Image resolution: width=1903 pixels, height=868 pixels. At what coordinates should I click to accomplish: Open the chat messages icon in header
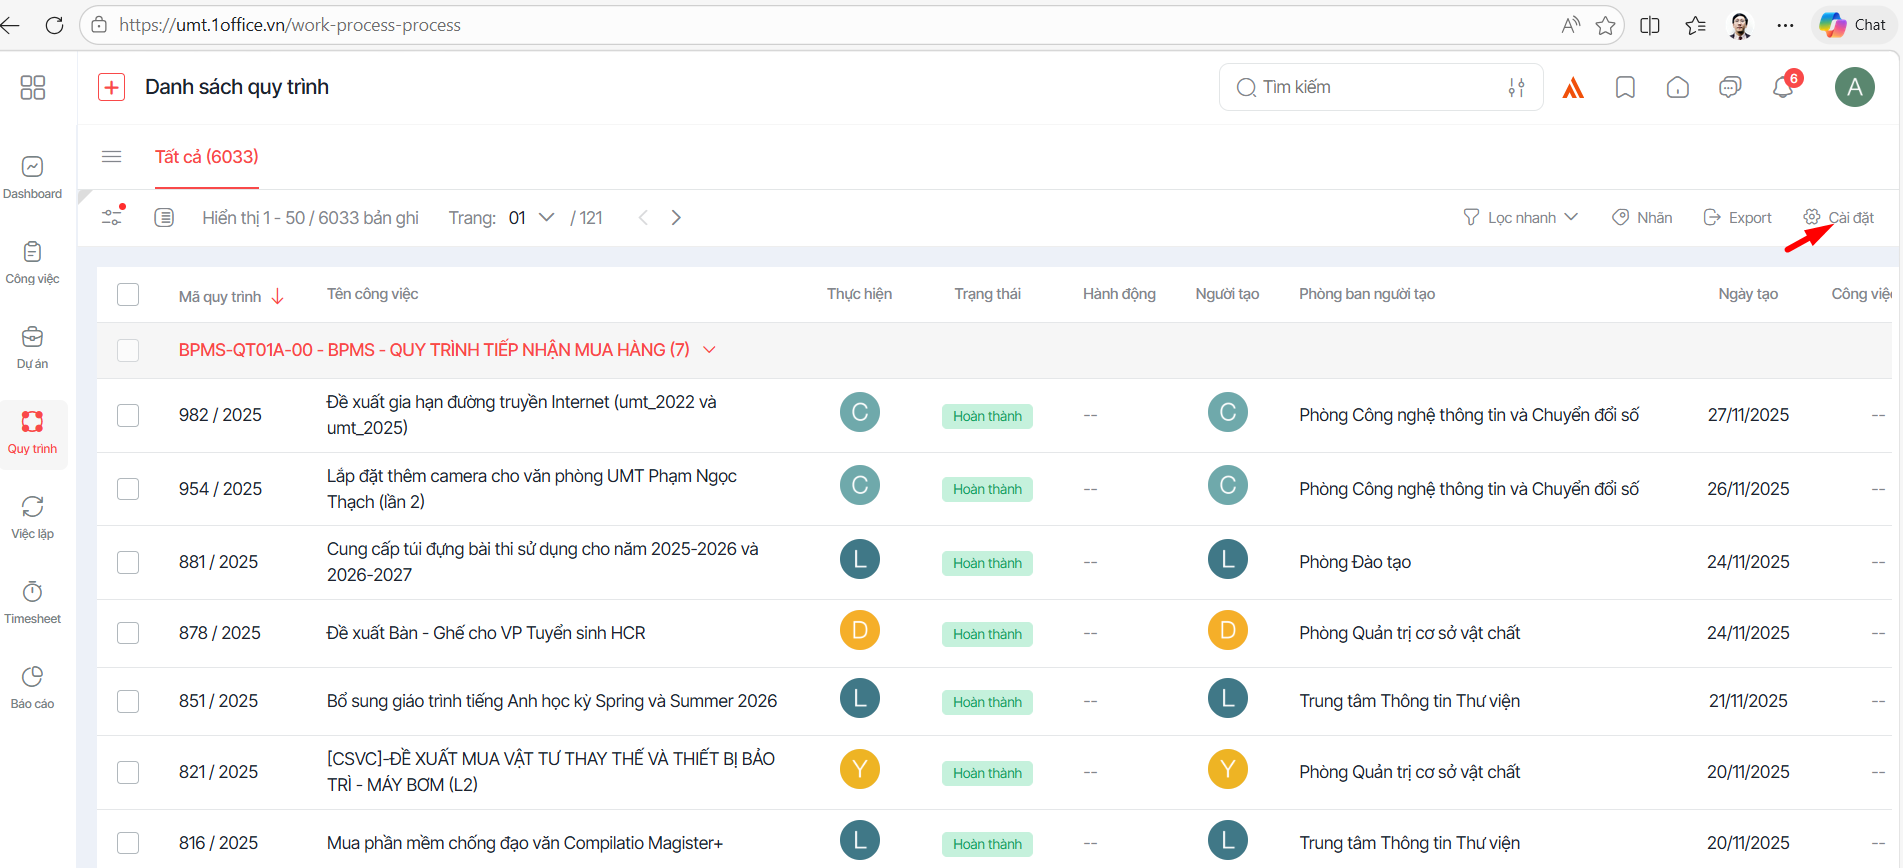(x=1730, y=88)
